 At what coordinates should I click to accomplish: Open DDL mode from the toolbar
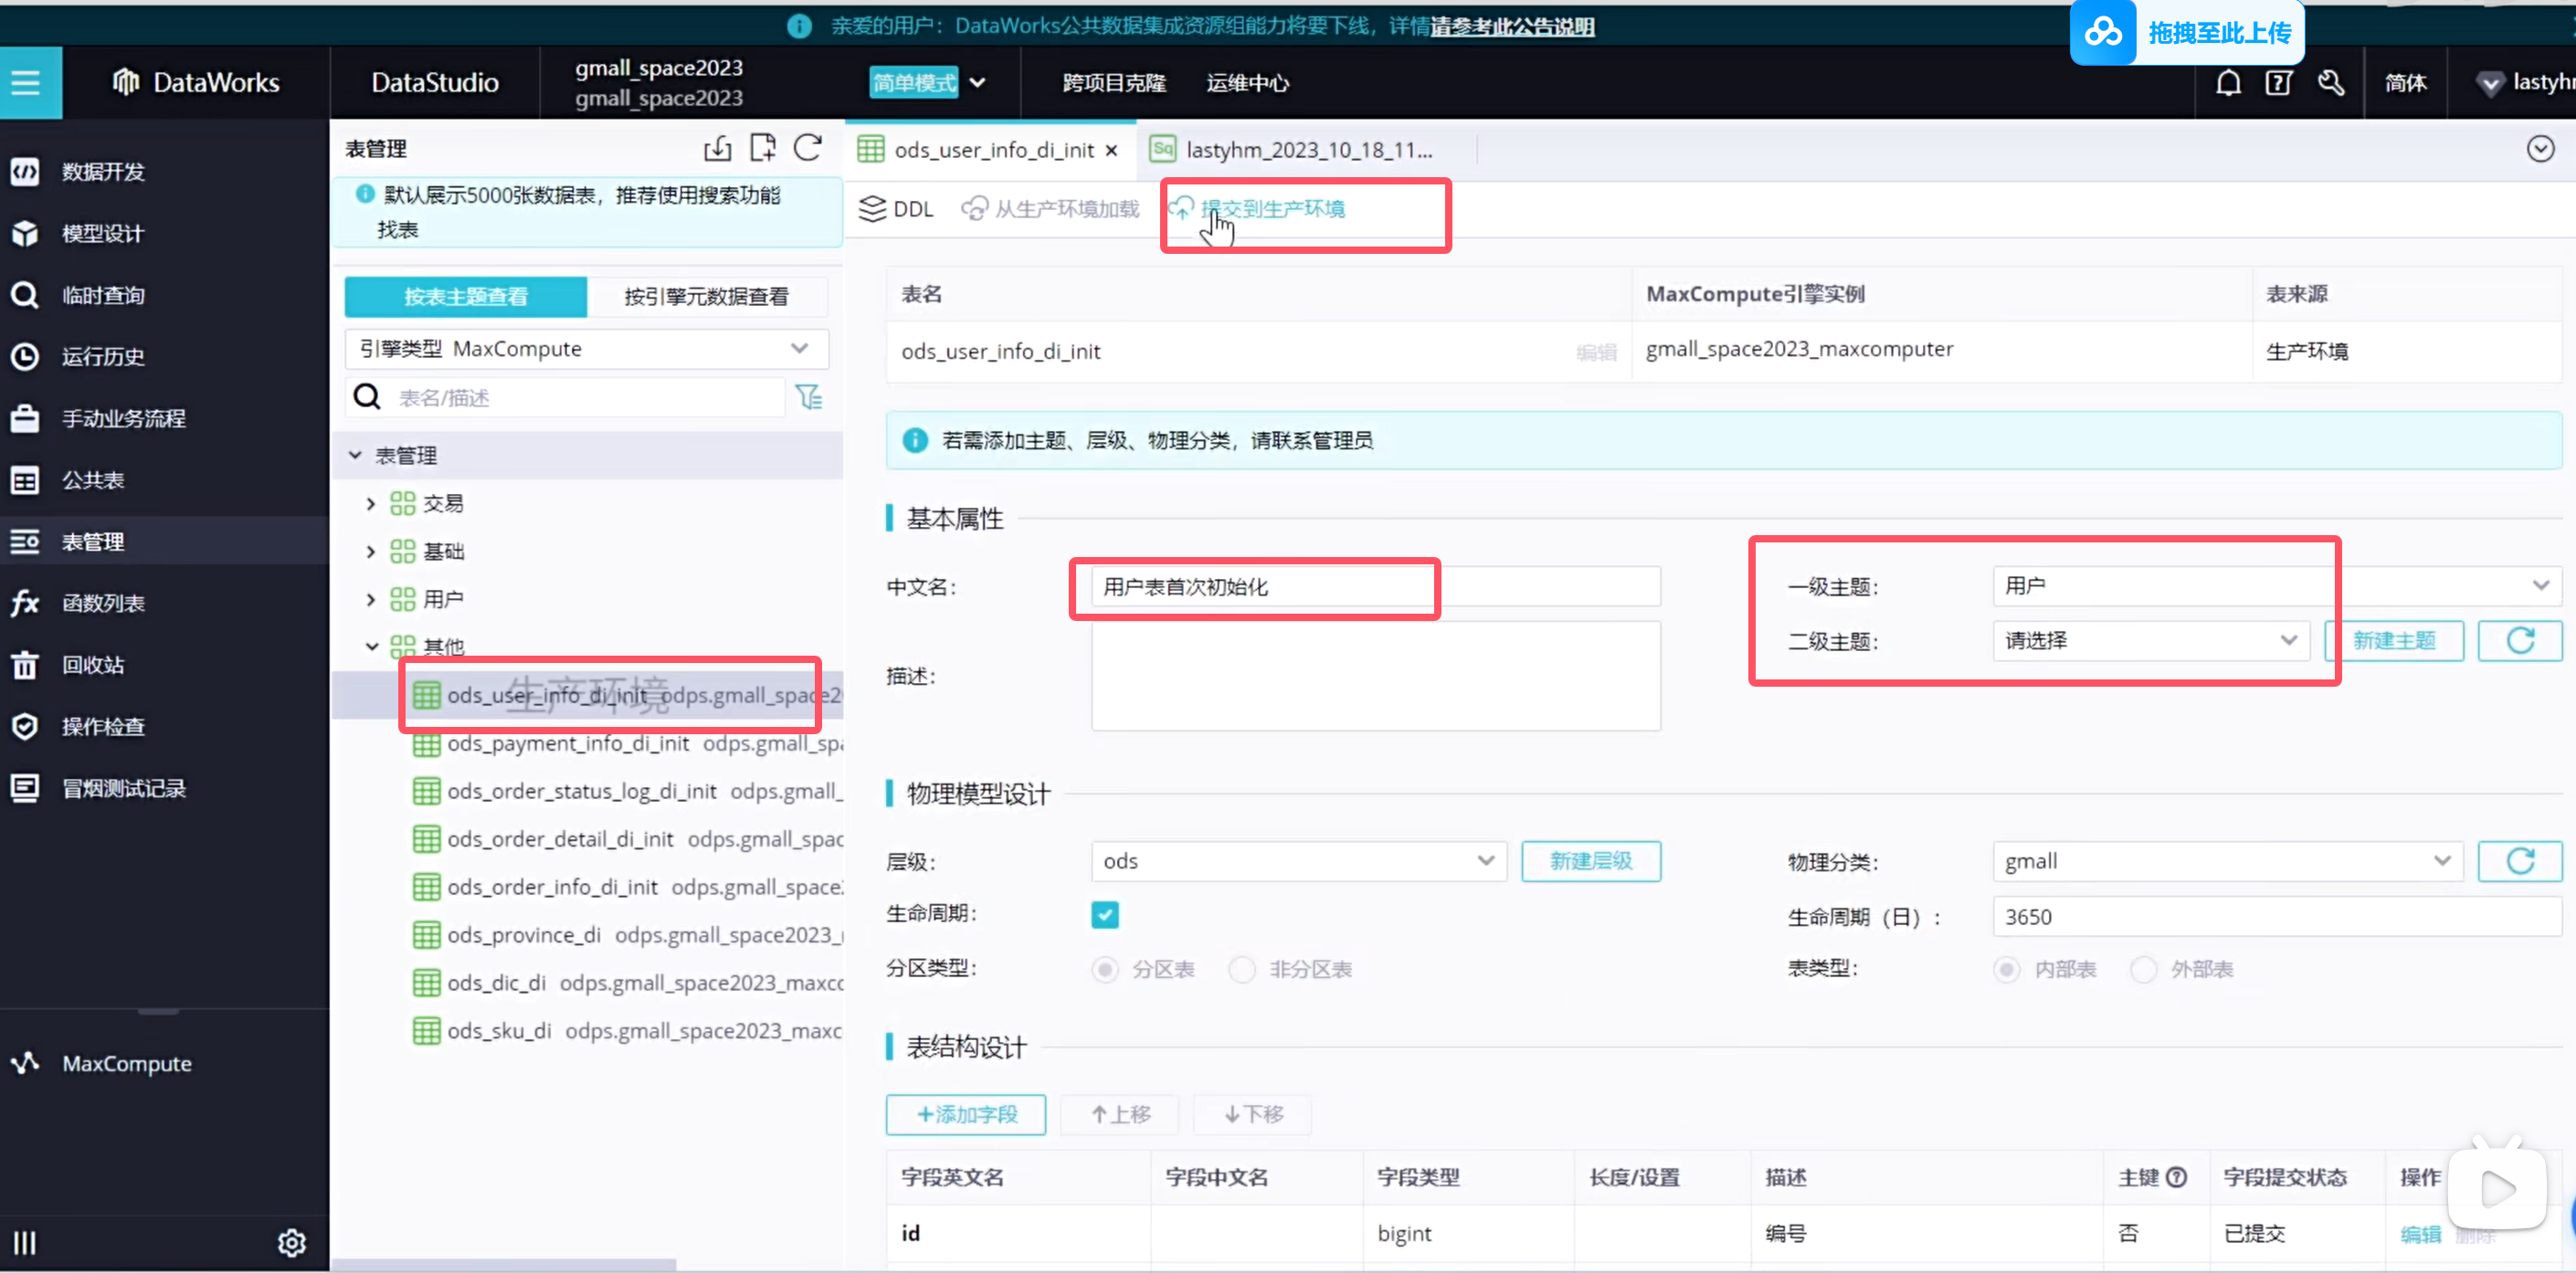click(896, 208)
